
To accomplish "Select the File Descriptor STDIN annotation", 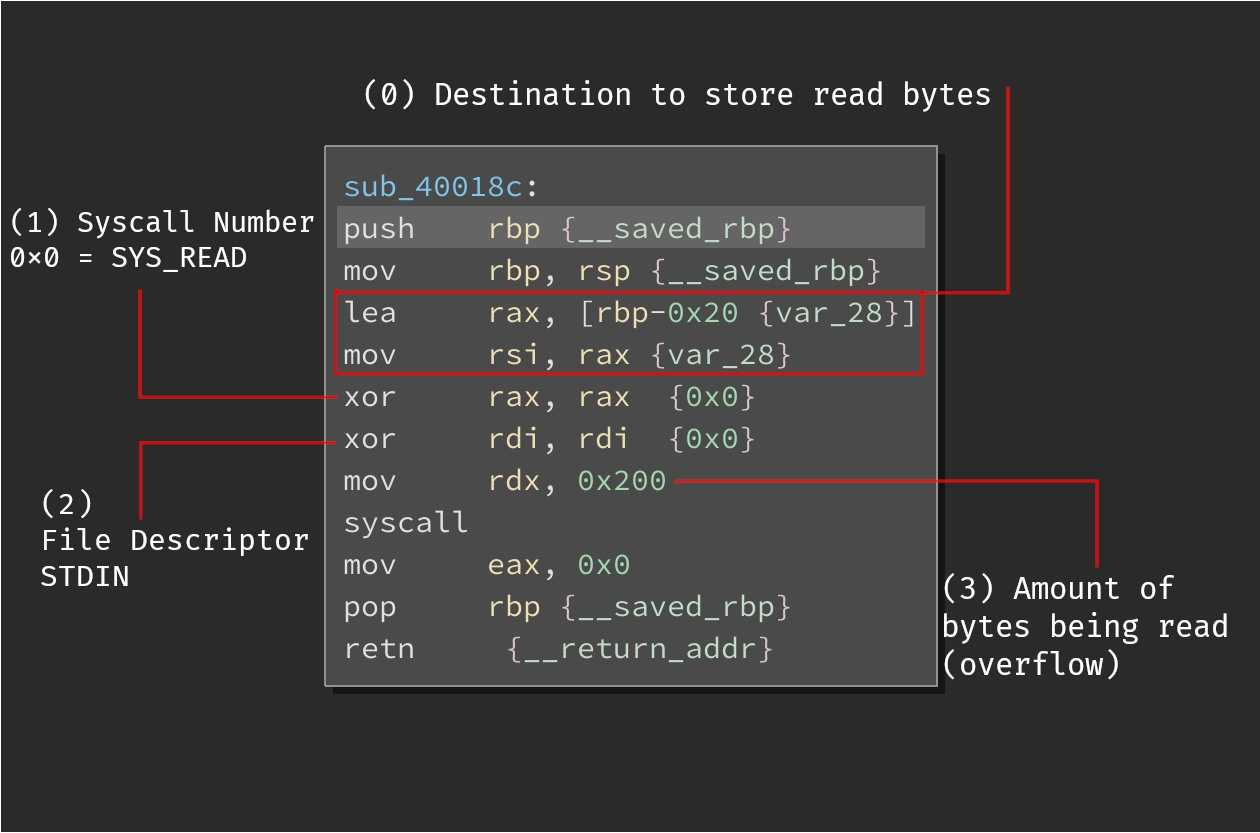I will (174, 540).
